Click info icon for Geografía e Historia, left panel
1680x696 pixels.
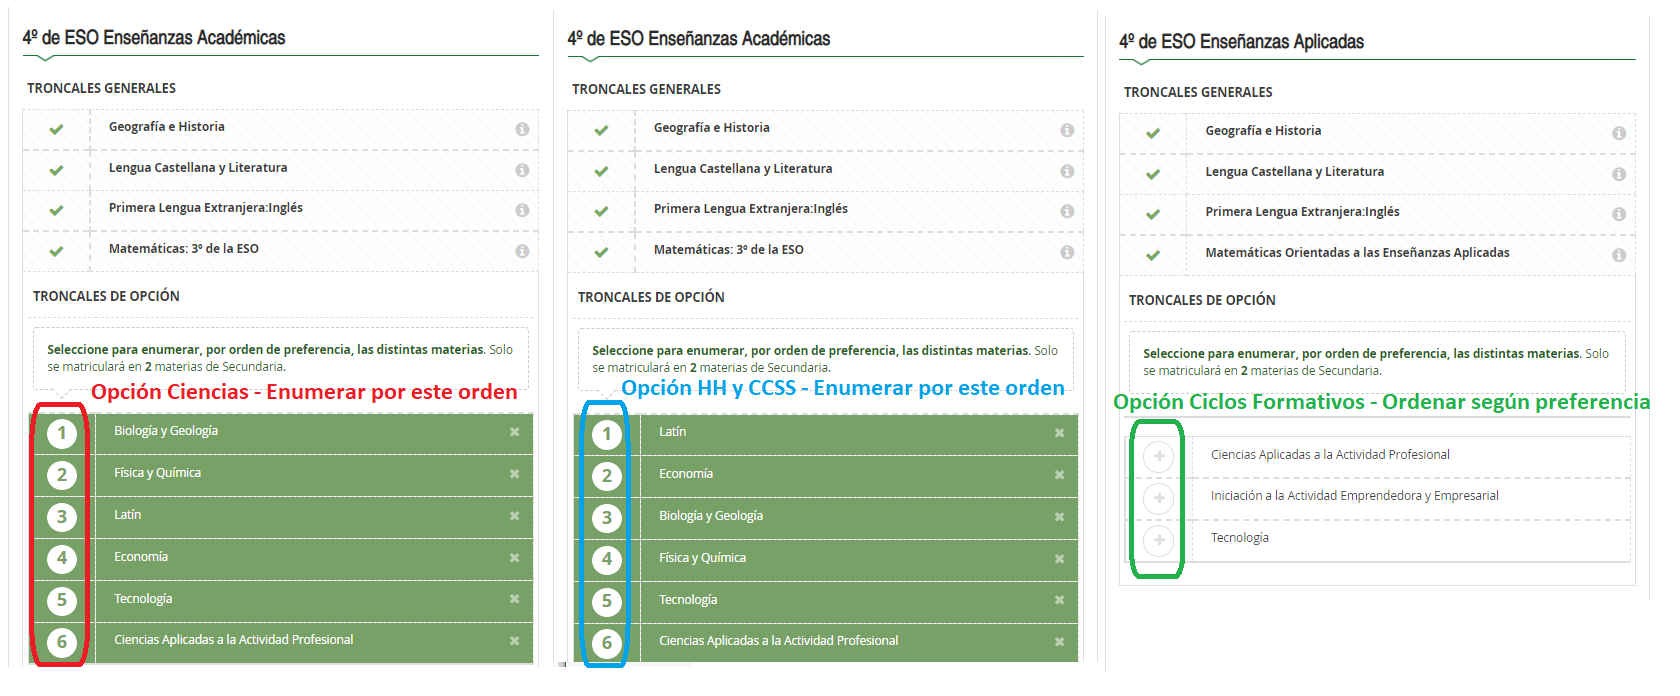click(522, 129)
